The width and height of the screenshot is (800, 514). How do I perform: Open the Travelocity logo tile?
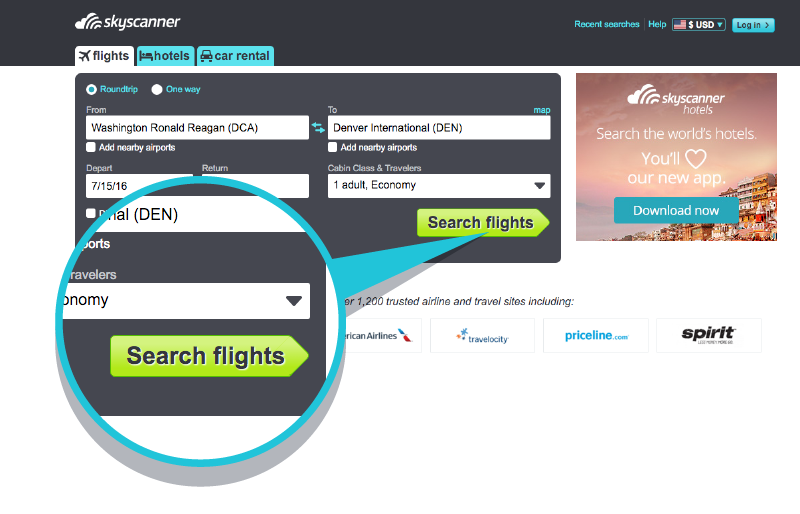coord(483,335)
